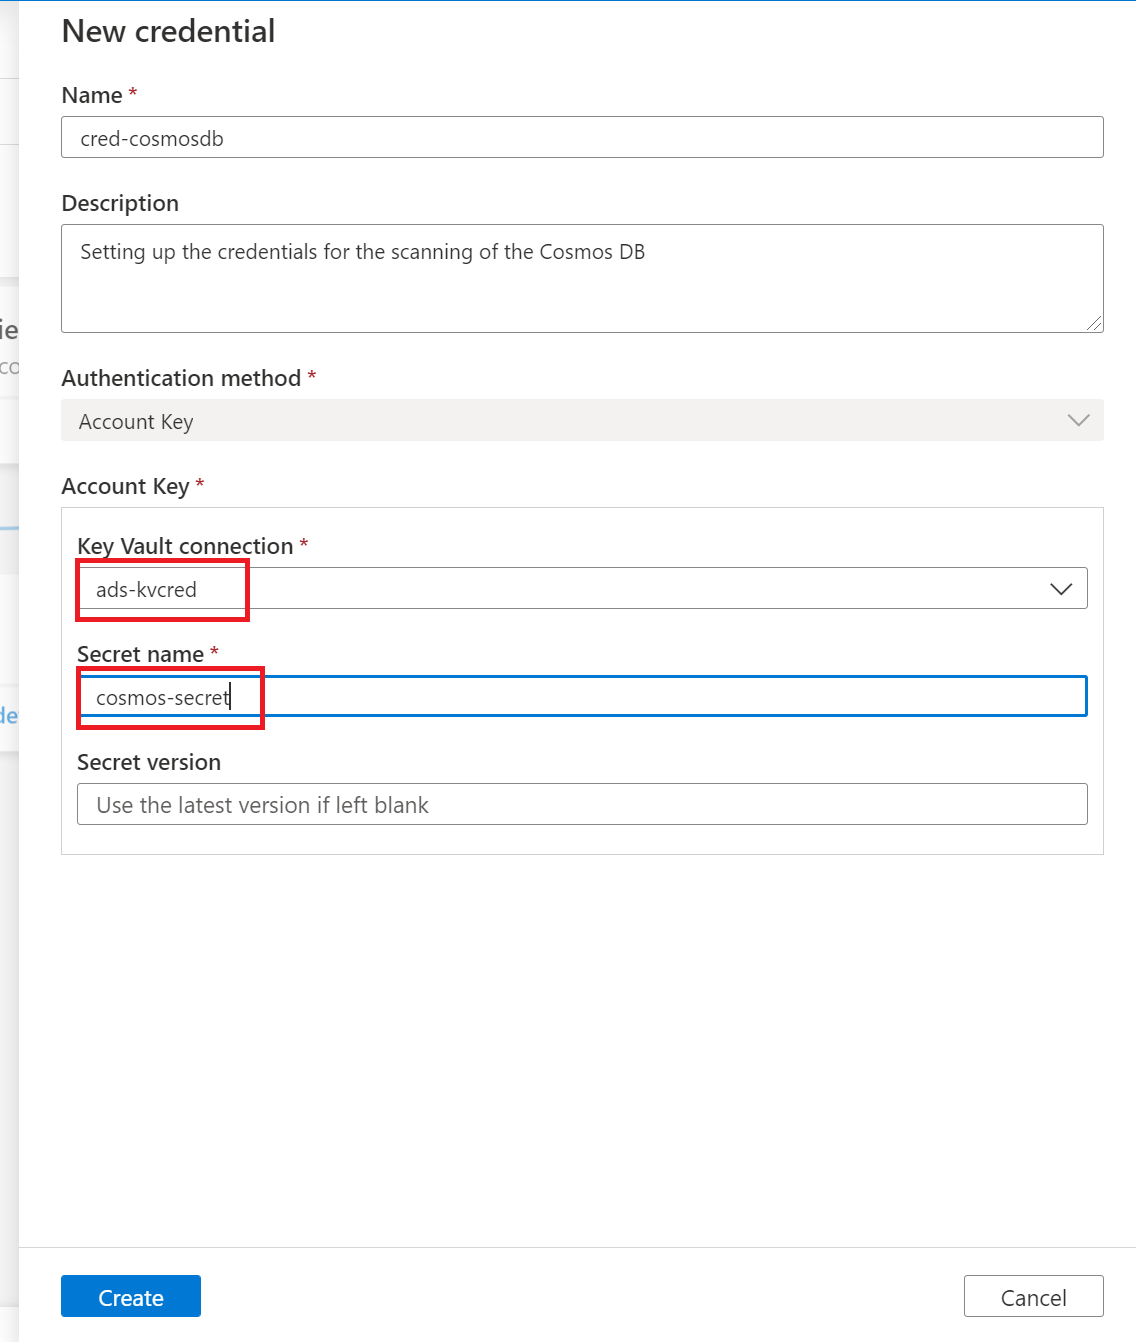Click the Account Key selected value text
This screenshot has height=1342, width=1136.
point(136,421)
